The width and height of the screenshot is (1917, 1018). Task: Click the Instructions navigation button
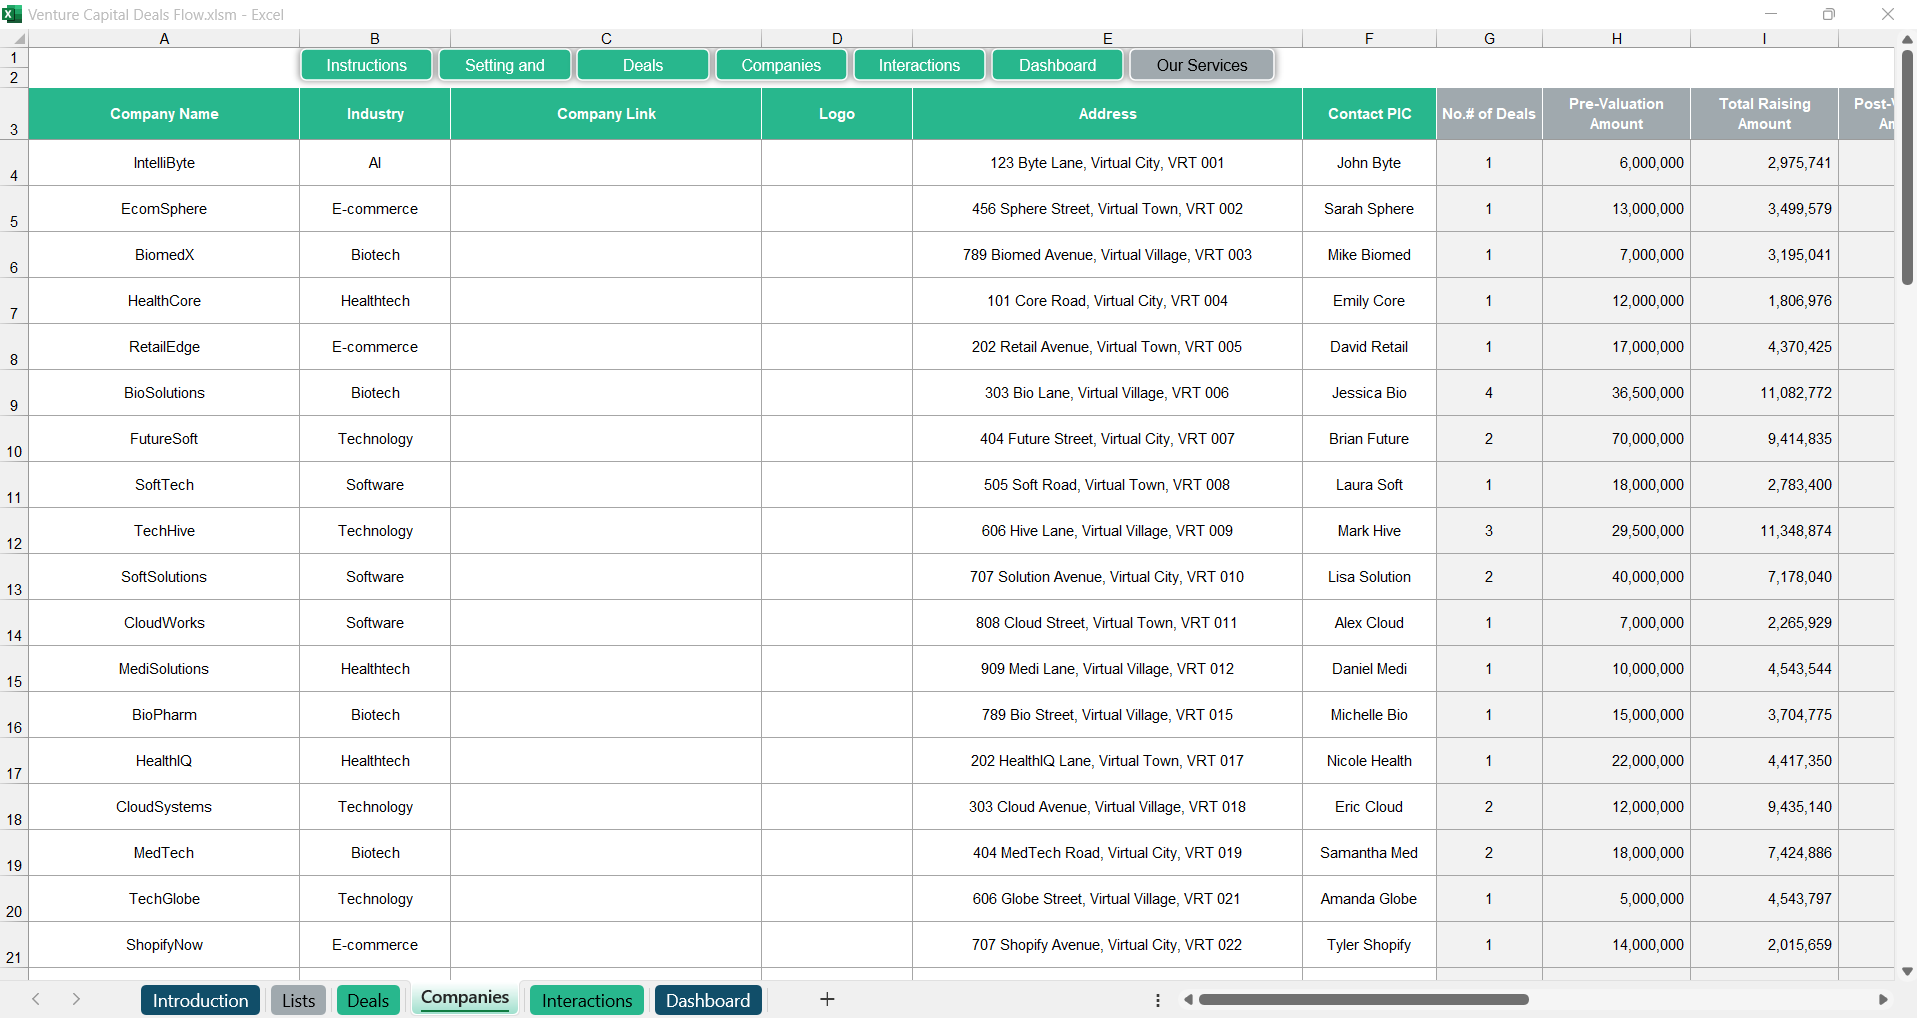365,64
